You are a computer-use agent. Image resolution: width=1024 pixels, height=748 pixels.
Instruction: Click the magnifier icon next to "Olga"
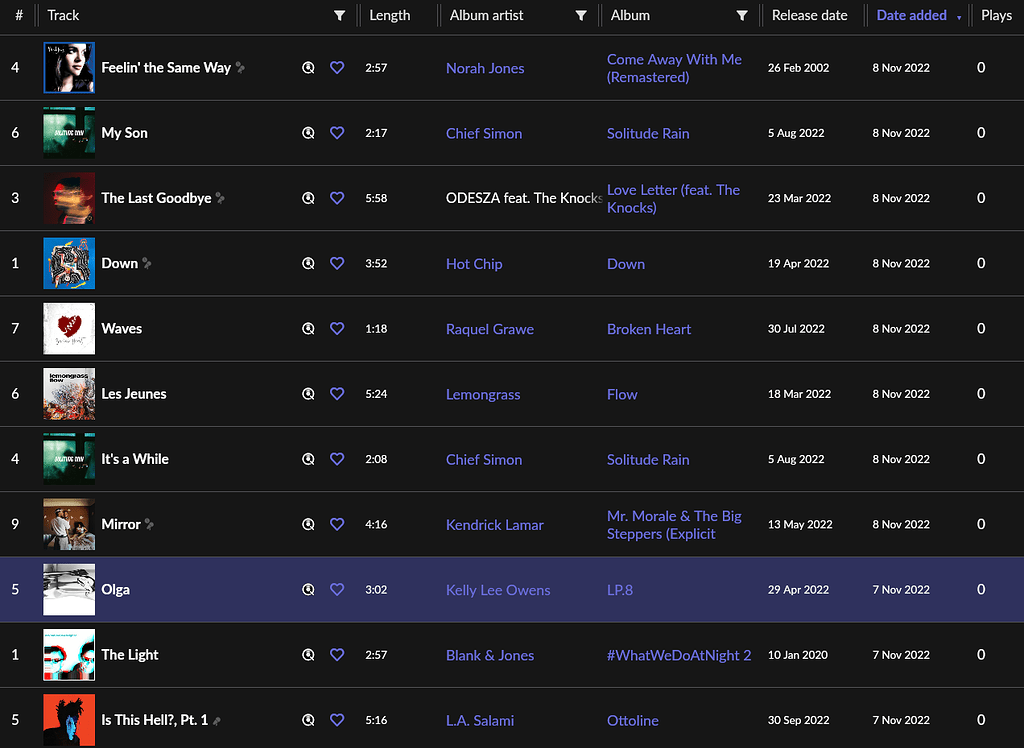(x=307, y=589)
